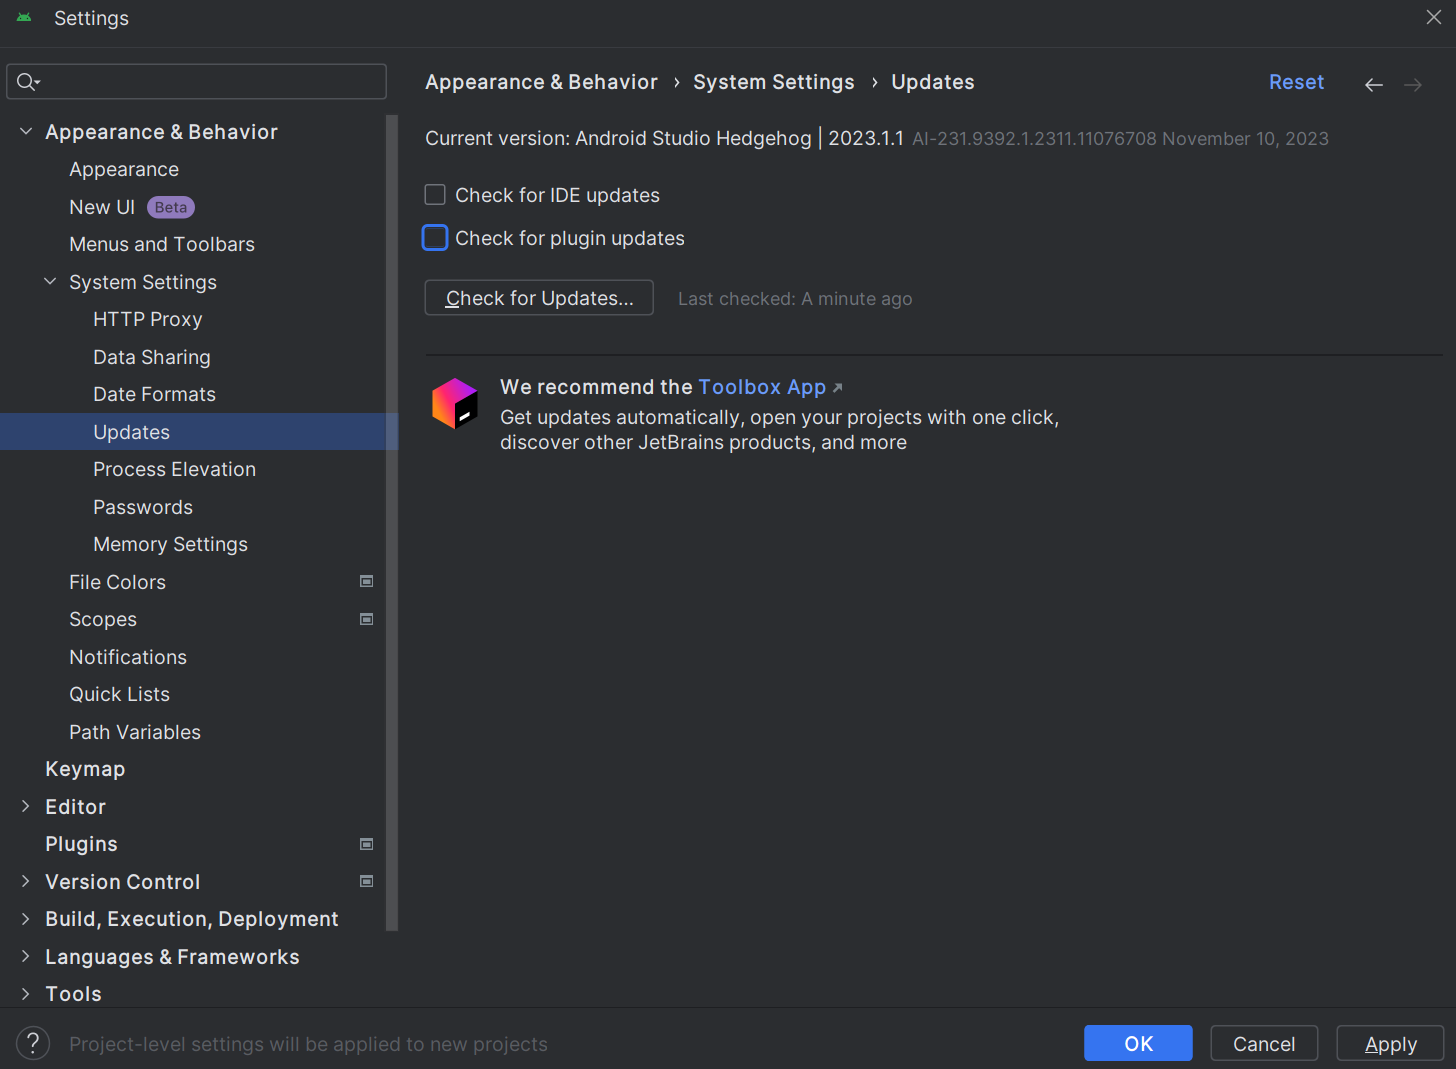Click System Settings in the breadcrumb
The height and width of the screenshot is (1069, 1456).
click(774, 82)
